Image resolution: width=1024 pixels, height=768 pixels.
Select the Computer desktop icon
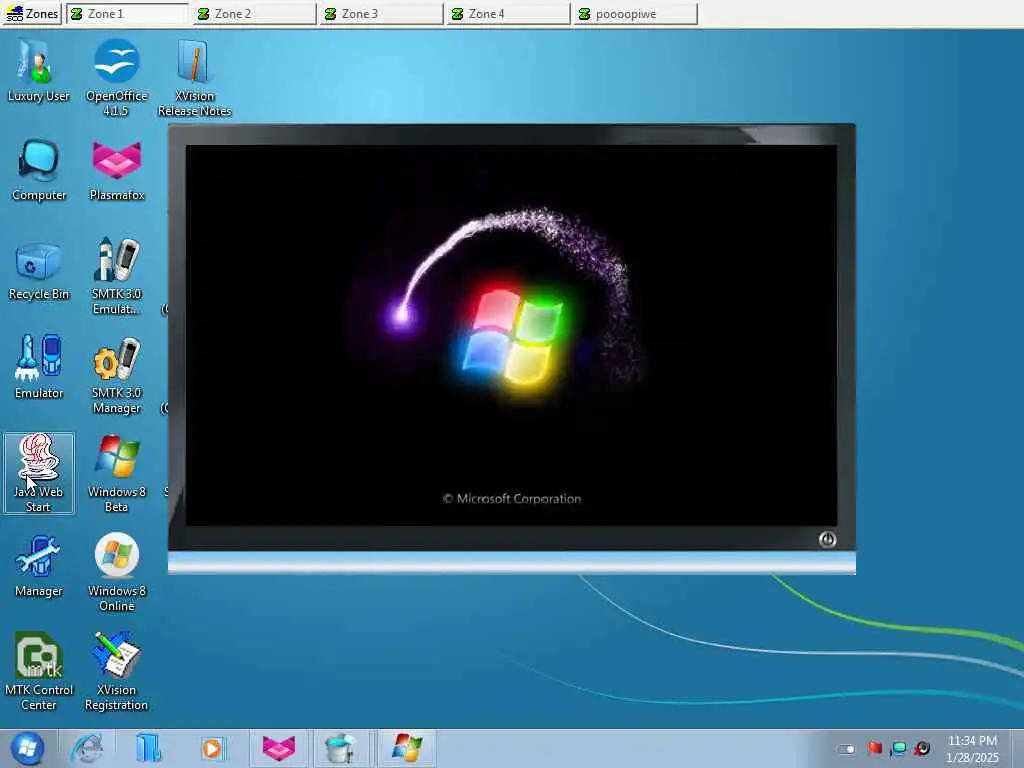(39, 170)
